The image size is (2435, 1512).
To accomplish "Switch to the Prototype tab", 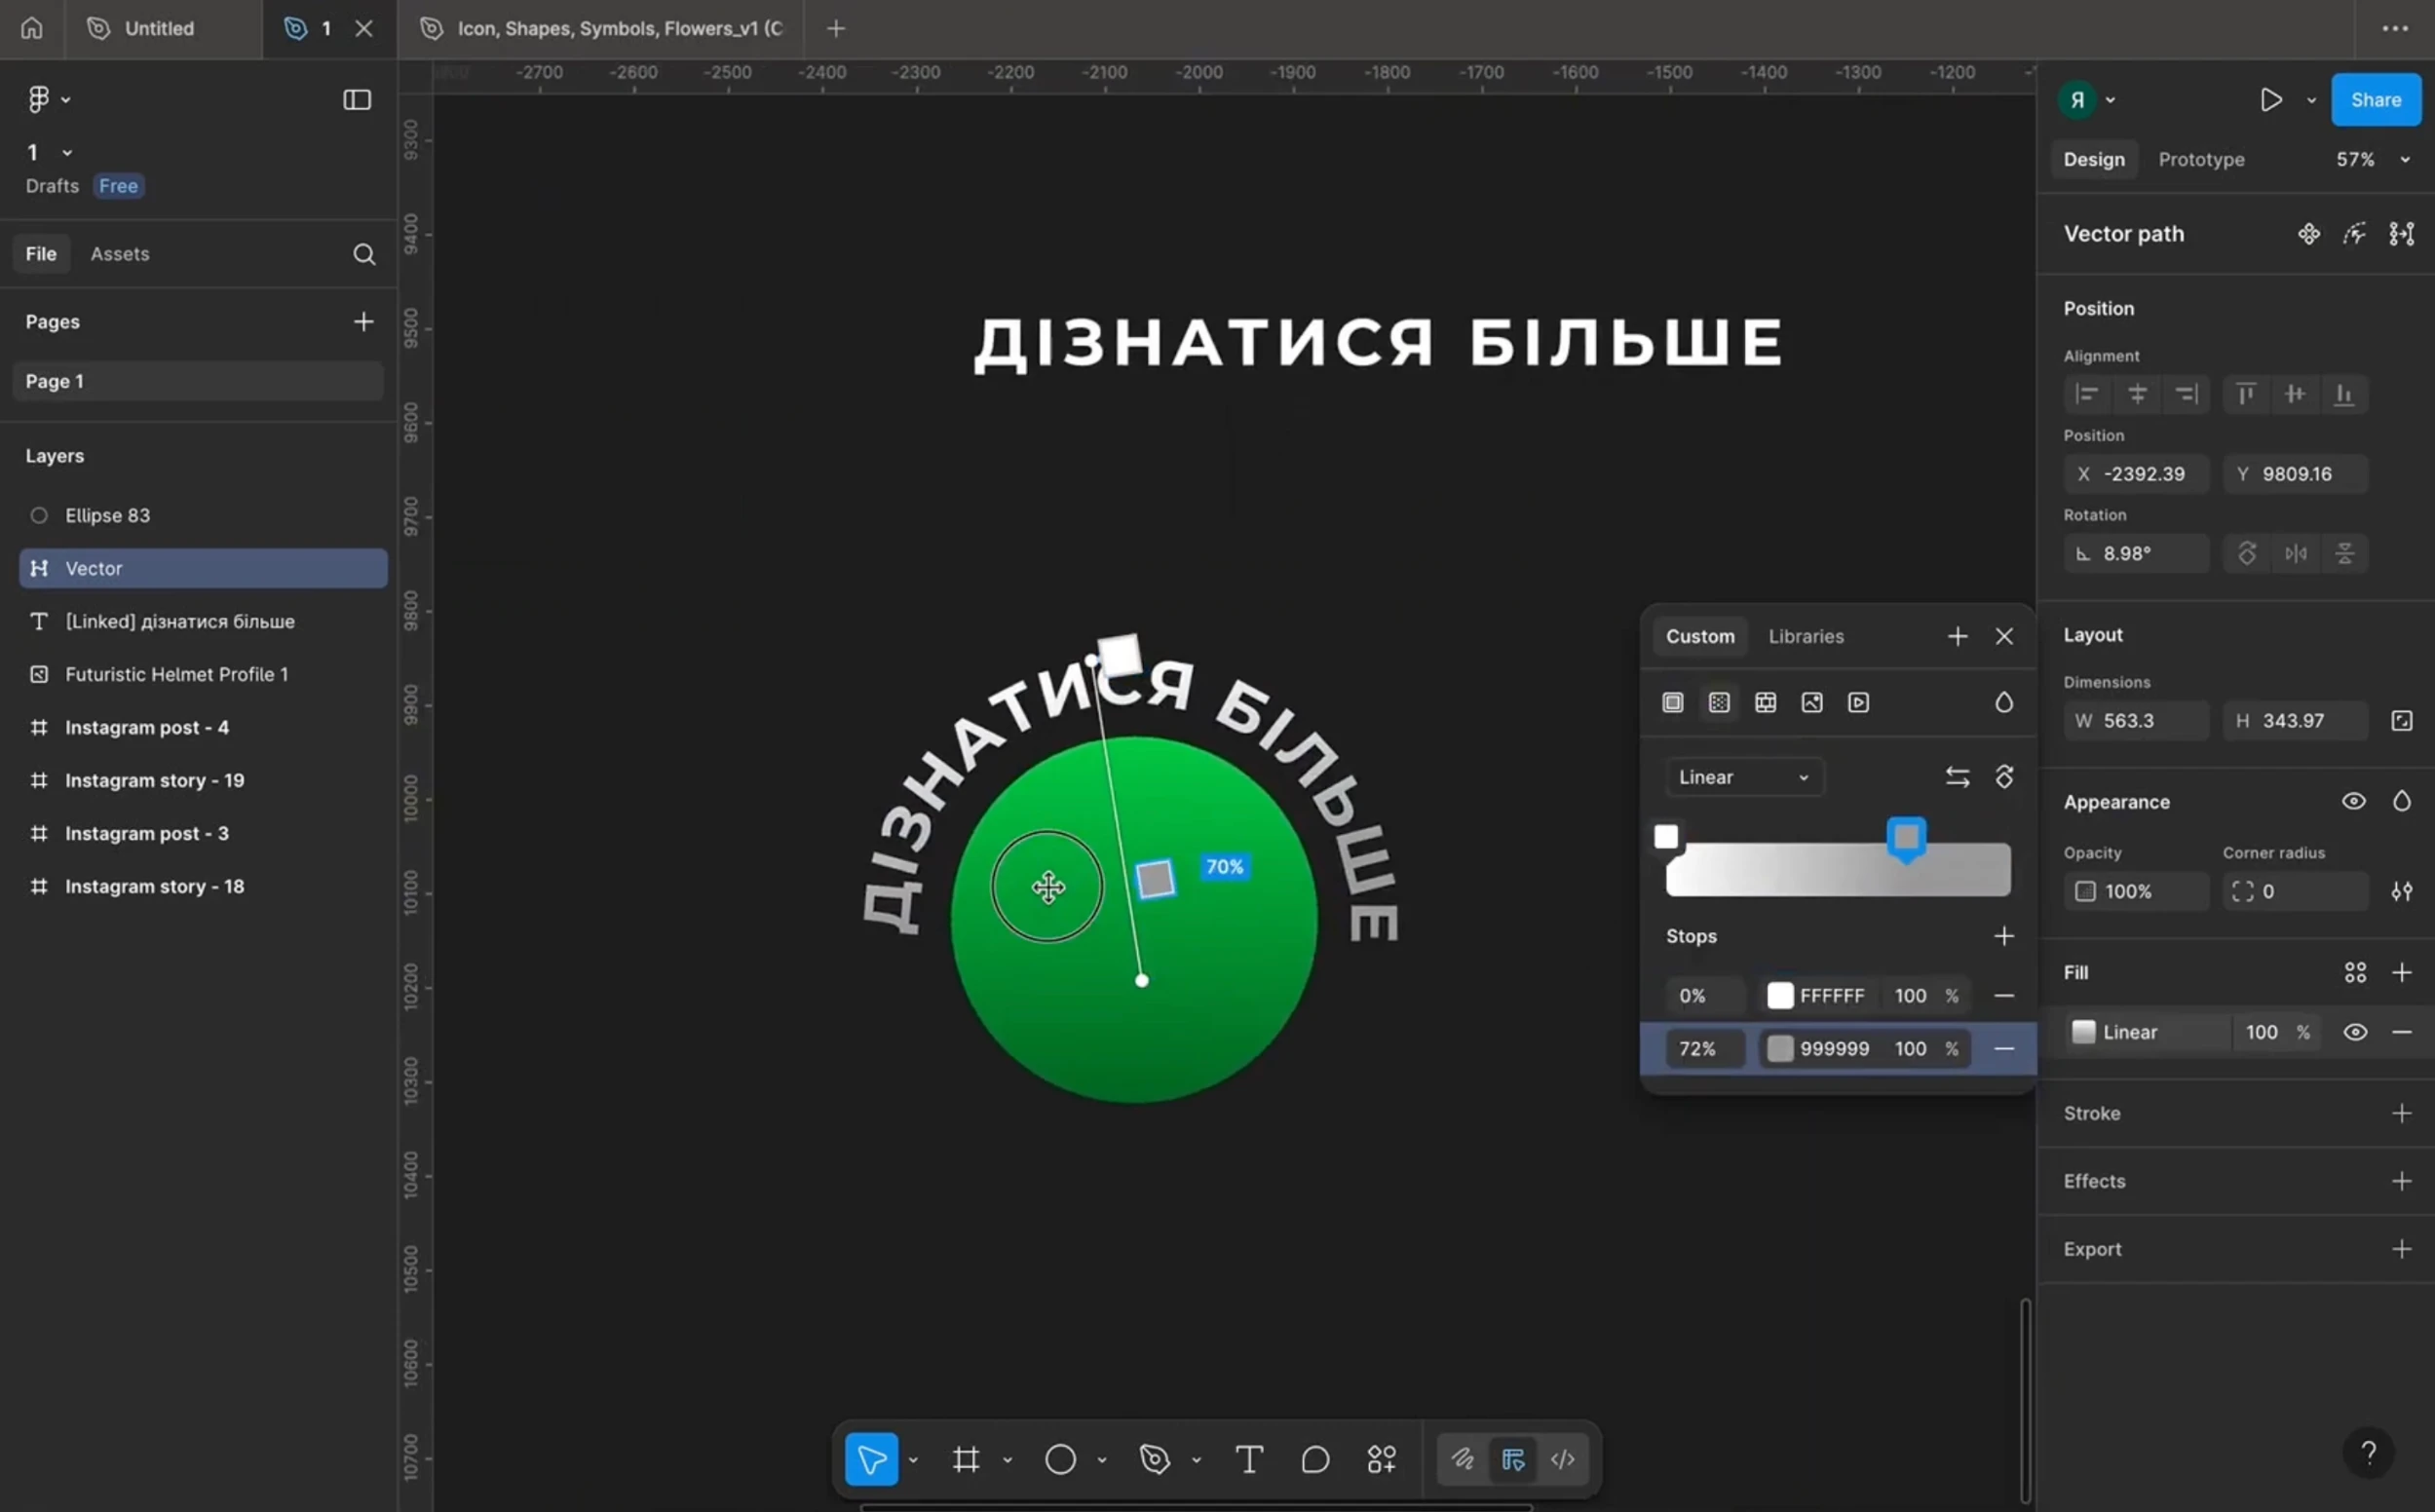I will (2201, 160).
